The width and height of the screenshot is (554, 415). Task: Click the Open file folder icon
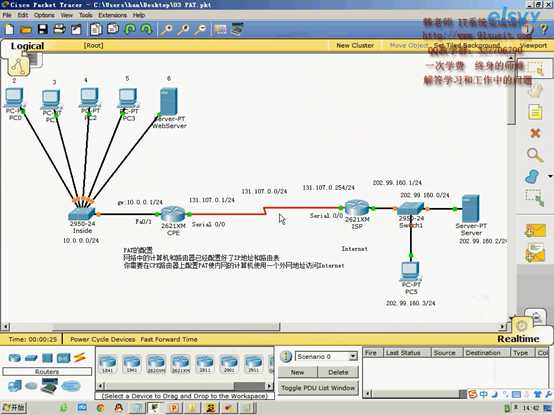click(x=26, y=30)
